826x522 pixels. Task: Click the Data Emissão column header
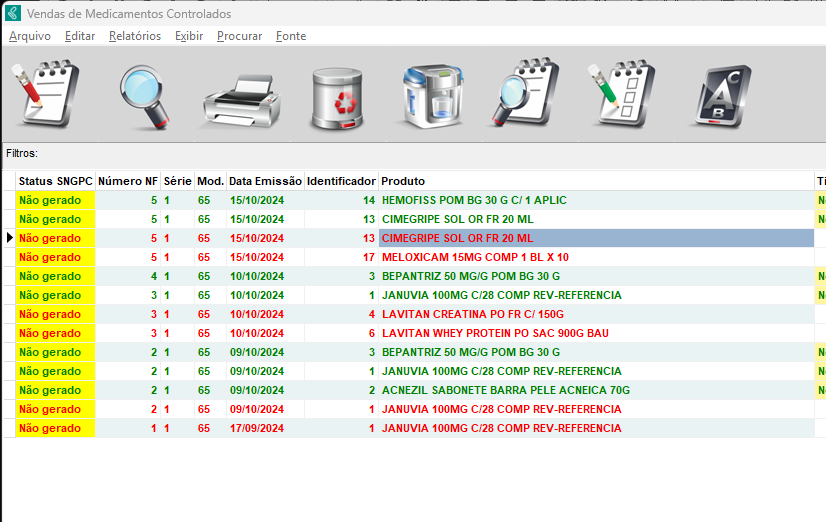pos(265,181)
